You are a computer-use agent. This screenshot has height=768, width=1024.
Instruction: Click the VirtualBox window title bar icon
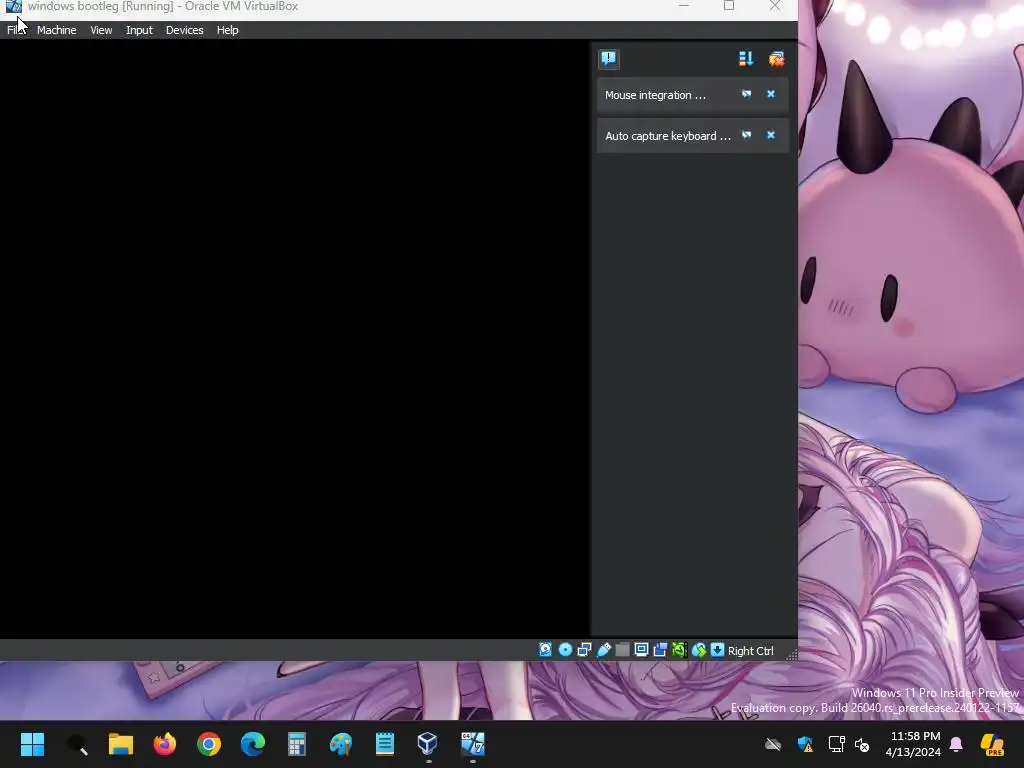click(x=13, y=7)
